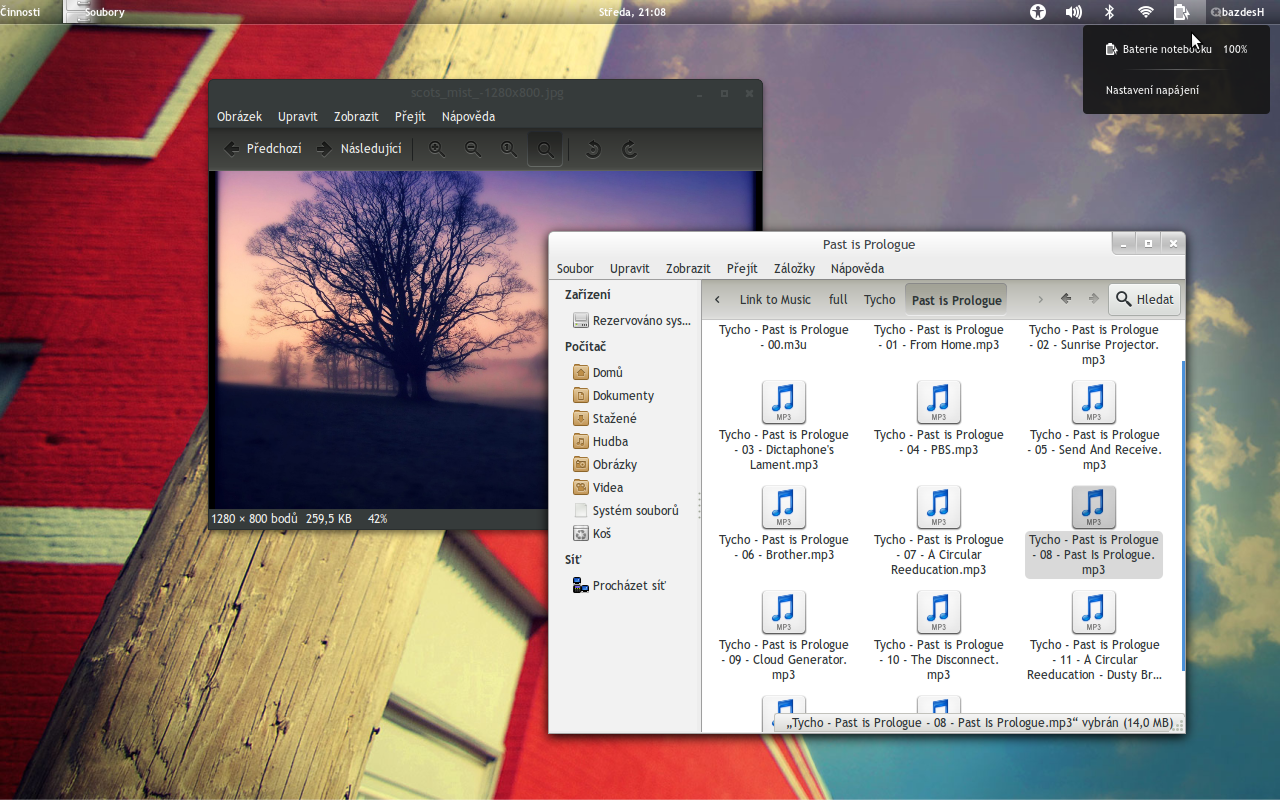Open Obrázek menu in image viewer
1280x800 pixels.
pos(239,116)
